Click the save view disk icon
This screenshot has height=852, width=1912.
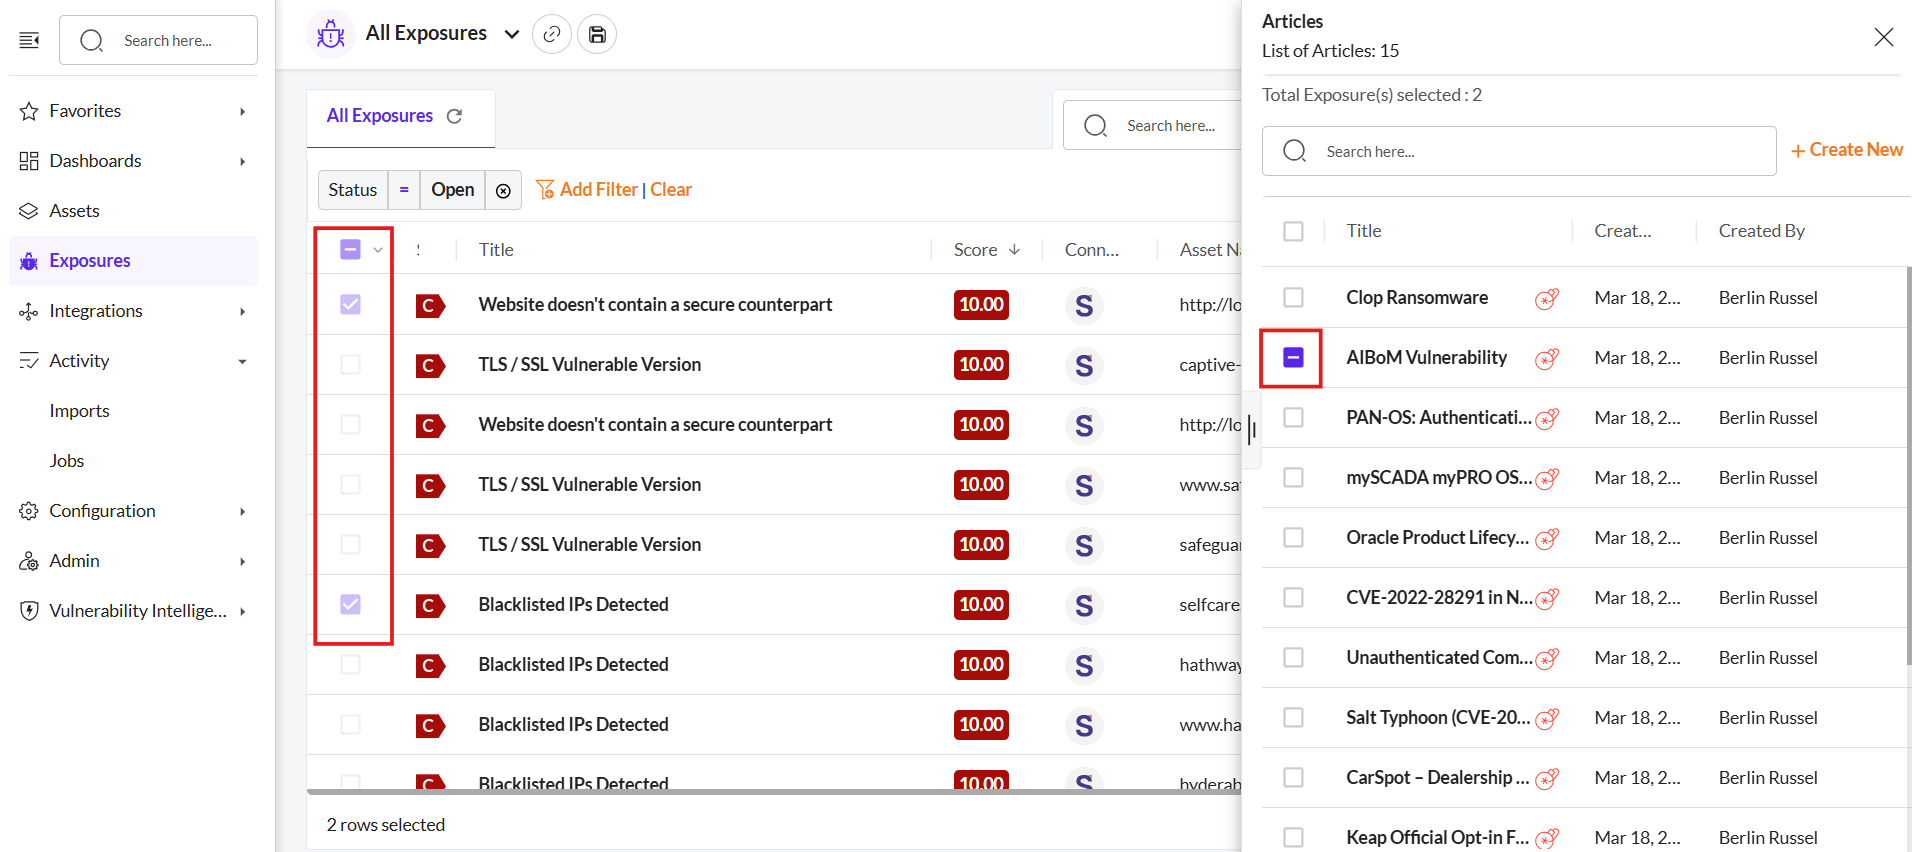(597, 34)
